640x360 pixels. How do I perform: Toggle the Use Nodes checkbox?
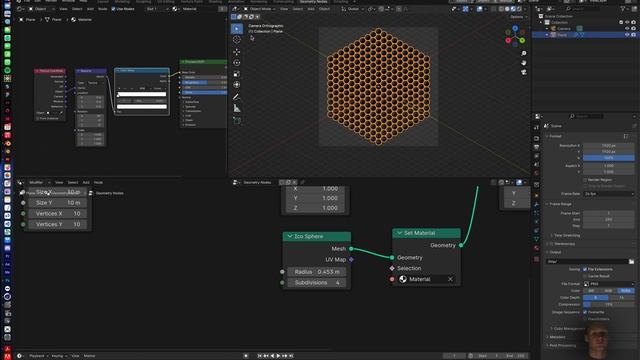[x=113, y=9]
